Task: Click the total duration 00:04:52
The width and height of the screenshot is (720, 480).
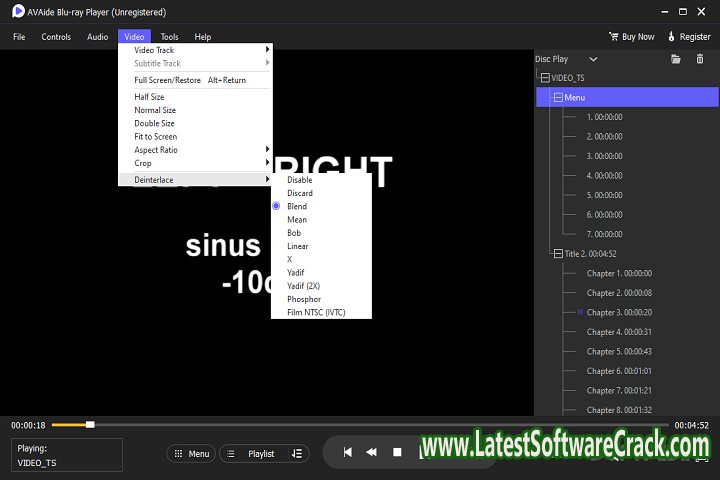Action: coord(692,425)
